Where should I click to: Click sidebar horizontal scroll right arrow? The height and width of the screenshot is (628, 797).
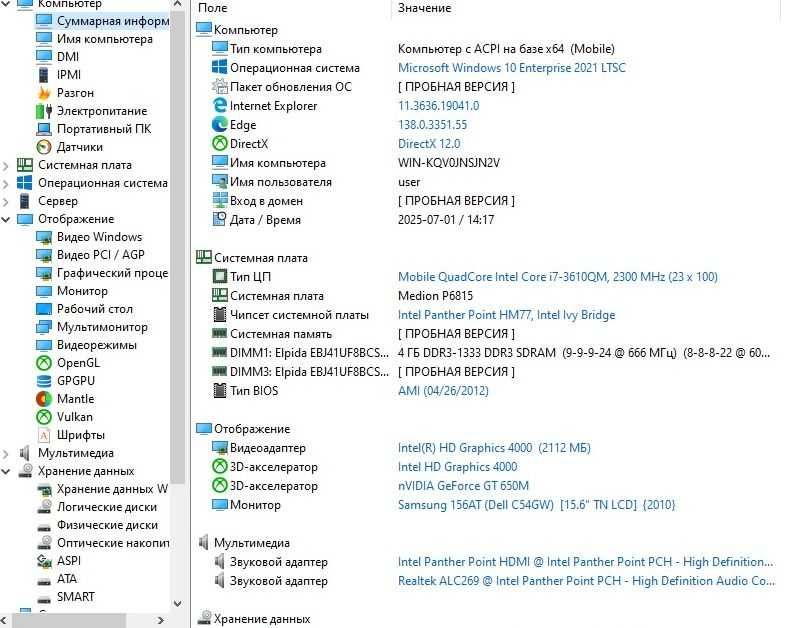[x=161, y=620]
